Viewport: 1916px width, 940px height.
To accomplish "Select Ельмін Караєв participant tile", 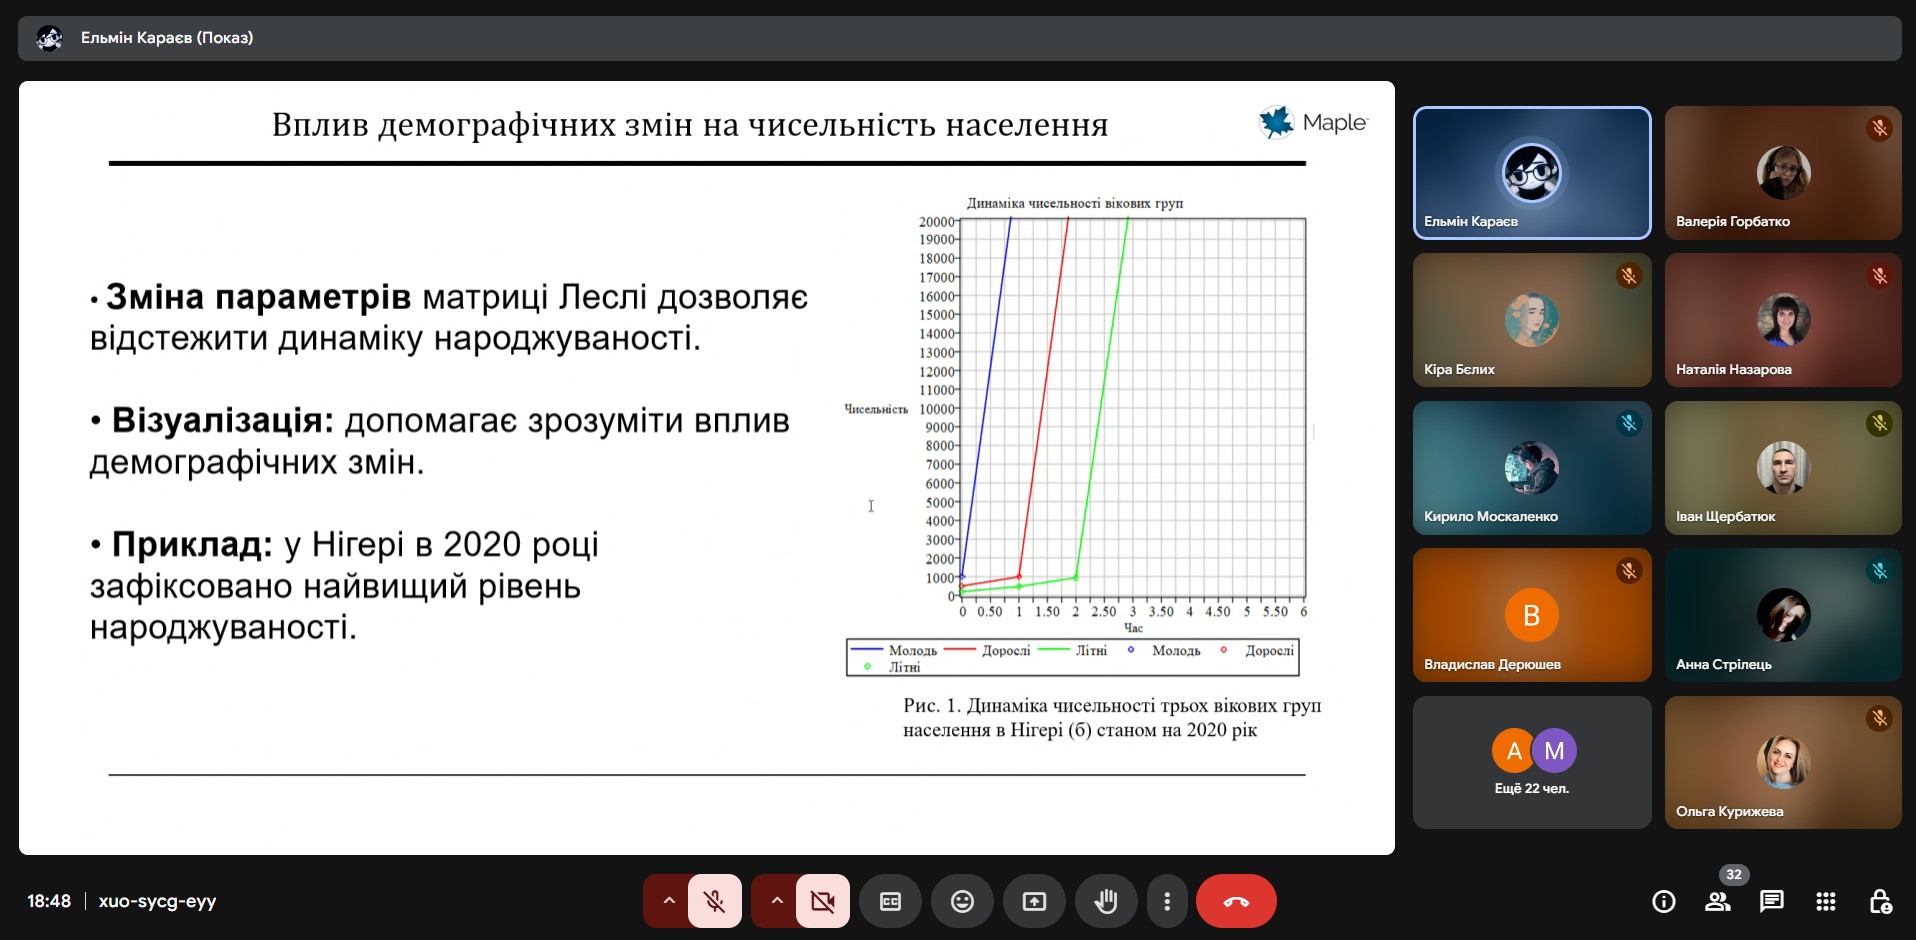I will [1532, 173].
